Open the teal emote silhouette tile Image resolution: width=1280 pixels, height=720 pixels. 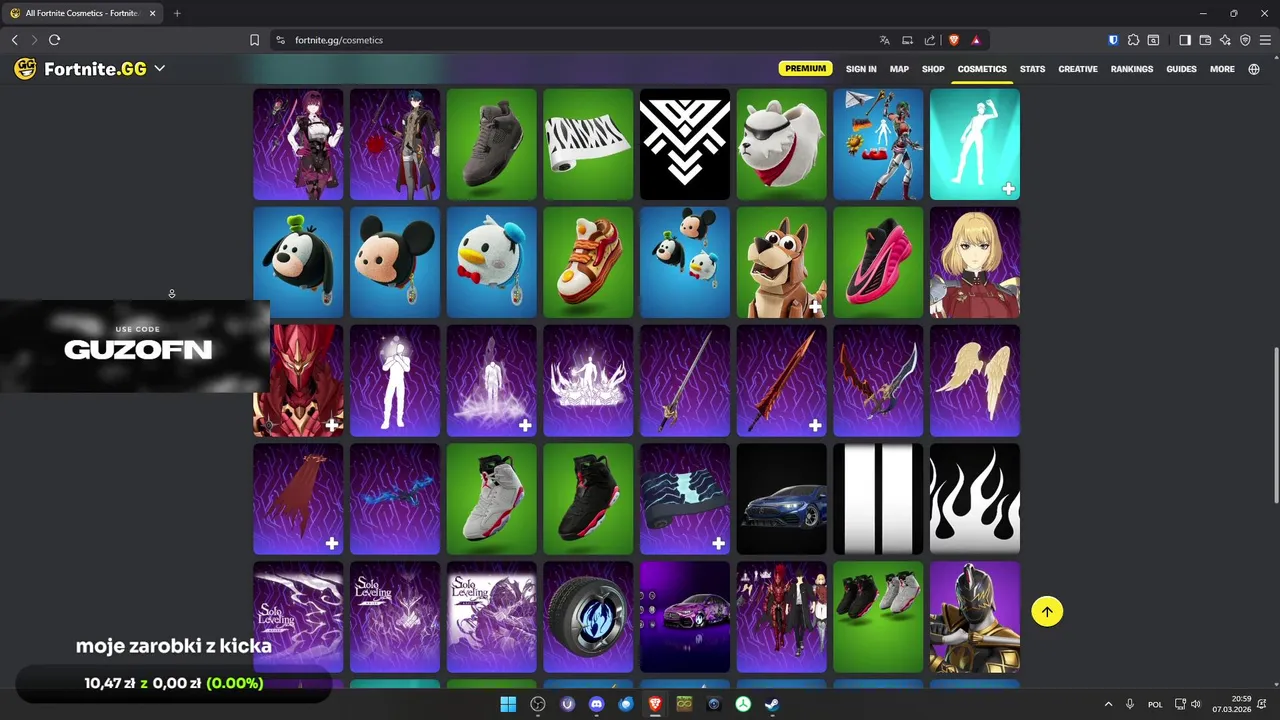pyautogui.click(x=975, y=144)
